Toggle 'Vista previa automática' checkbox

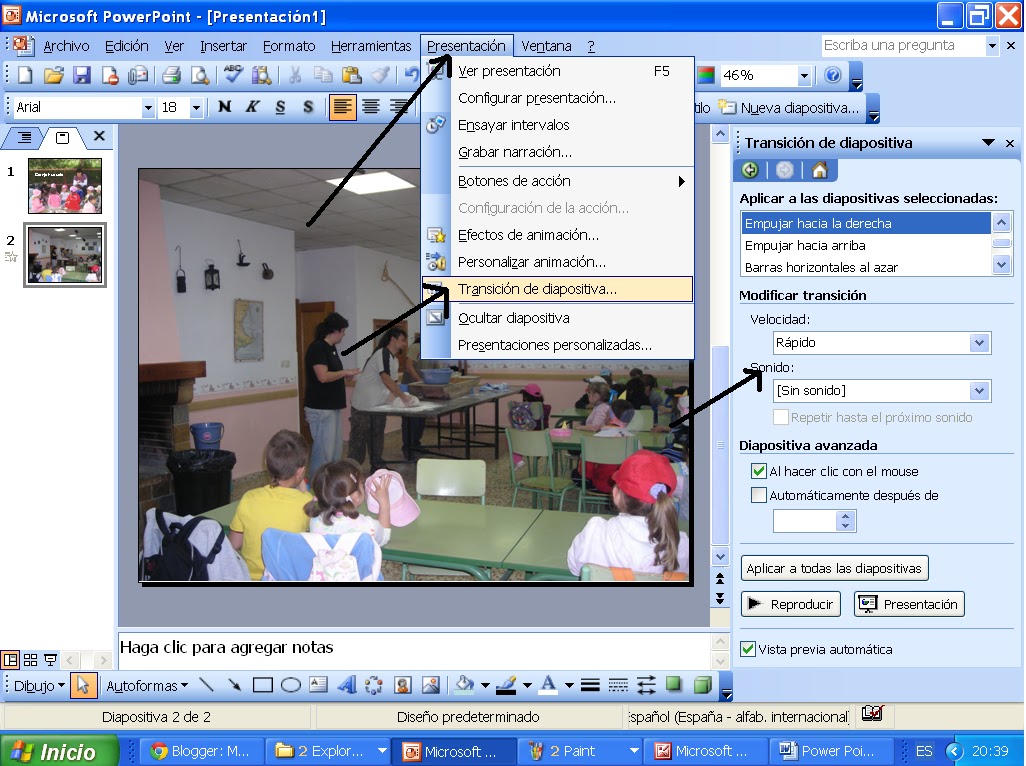click(747, 649)
